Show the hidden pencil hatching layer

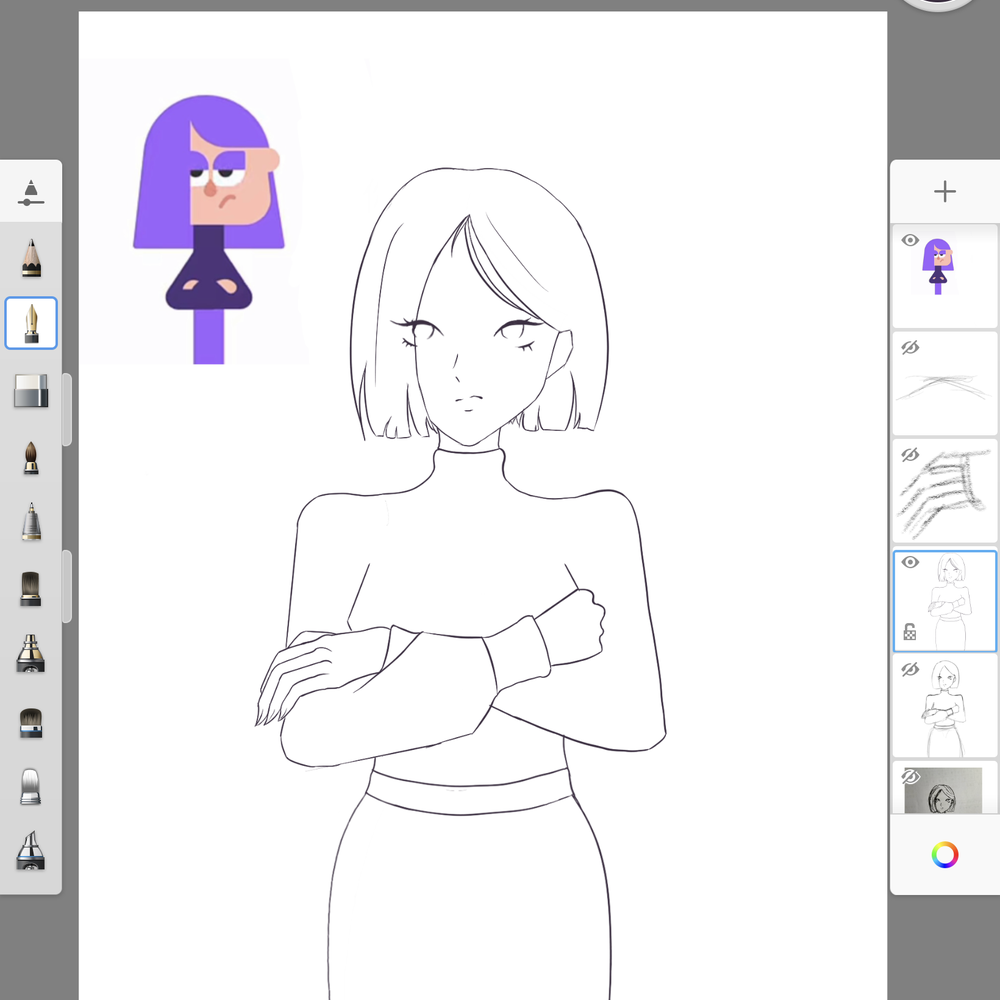(x=910, y=455)
